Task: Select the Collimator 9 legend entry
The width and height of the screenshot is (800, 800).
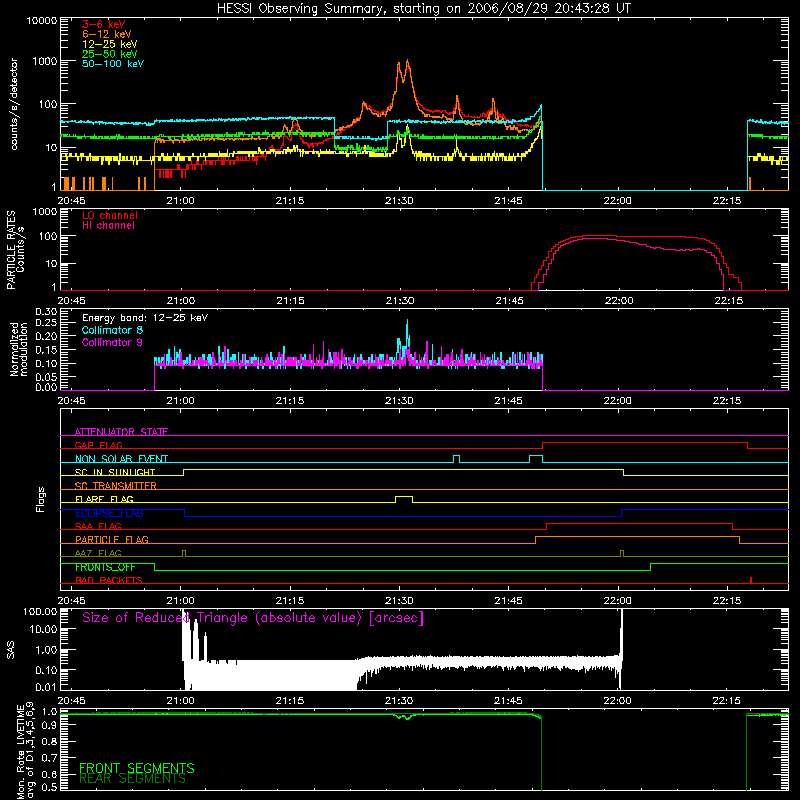Action: click(112, 342)
